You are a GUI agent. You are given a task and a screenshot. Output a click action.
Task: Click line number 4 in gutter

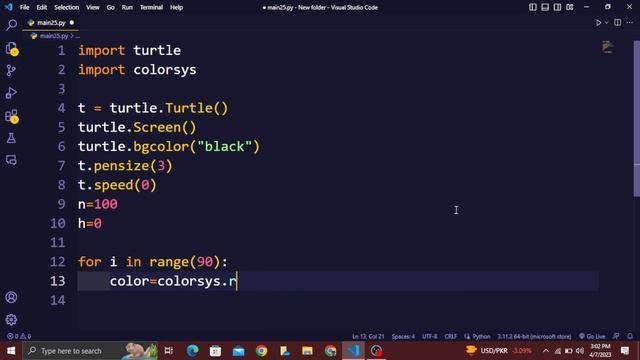[x=61, y=108]
